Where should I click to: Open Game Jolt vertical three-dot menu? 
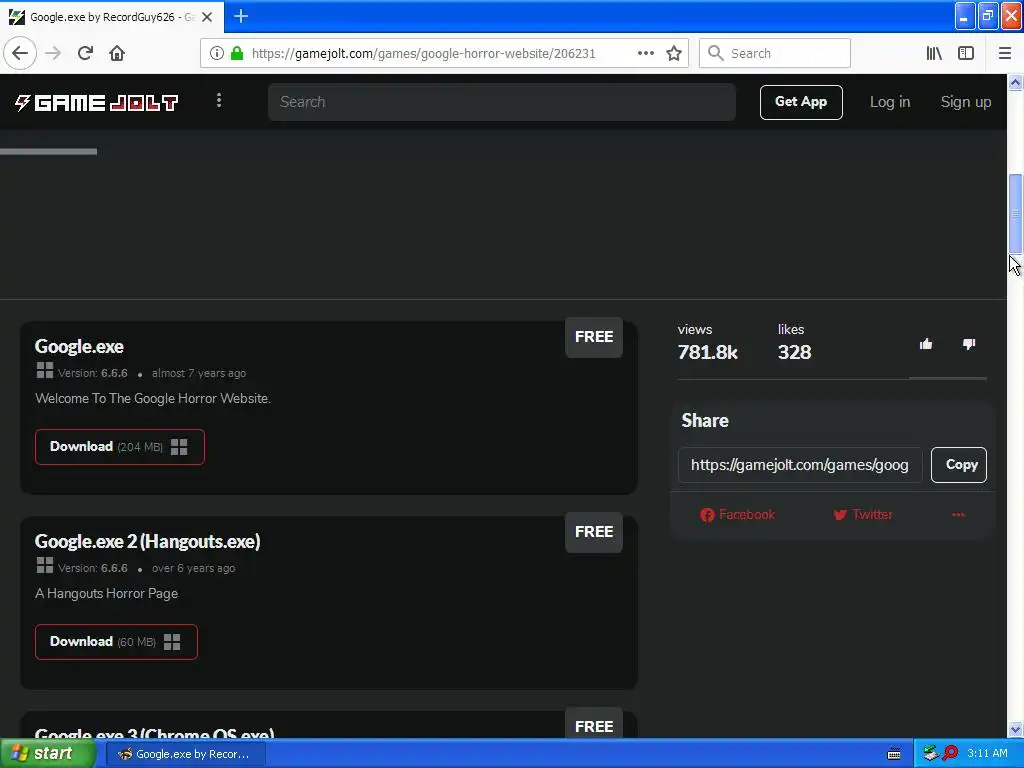219,101
